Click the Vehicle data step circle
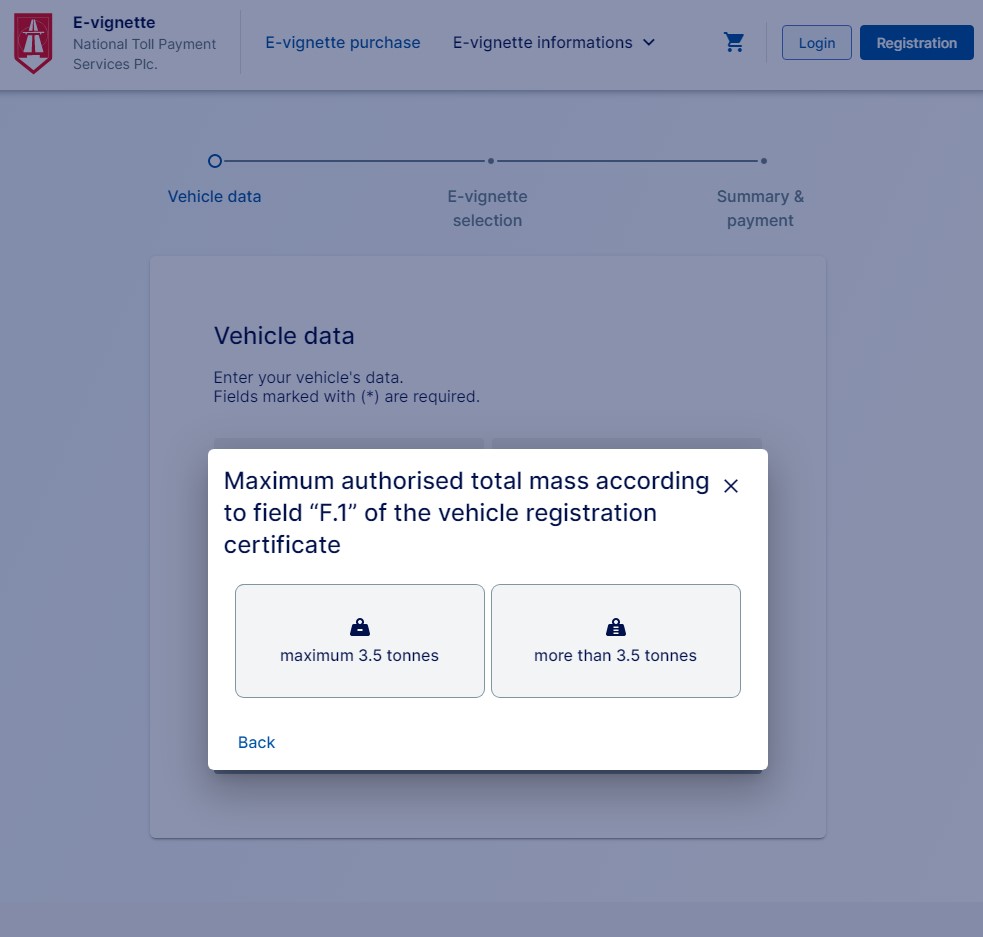This screenshot has height=937, width=983. point(215,161)
